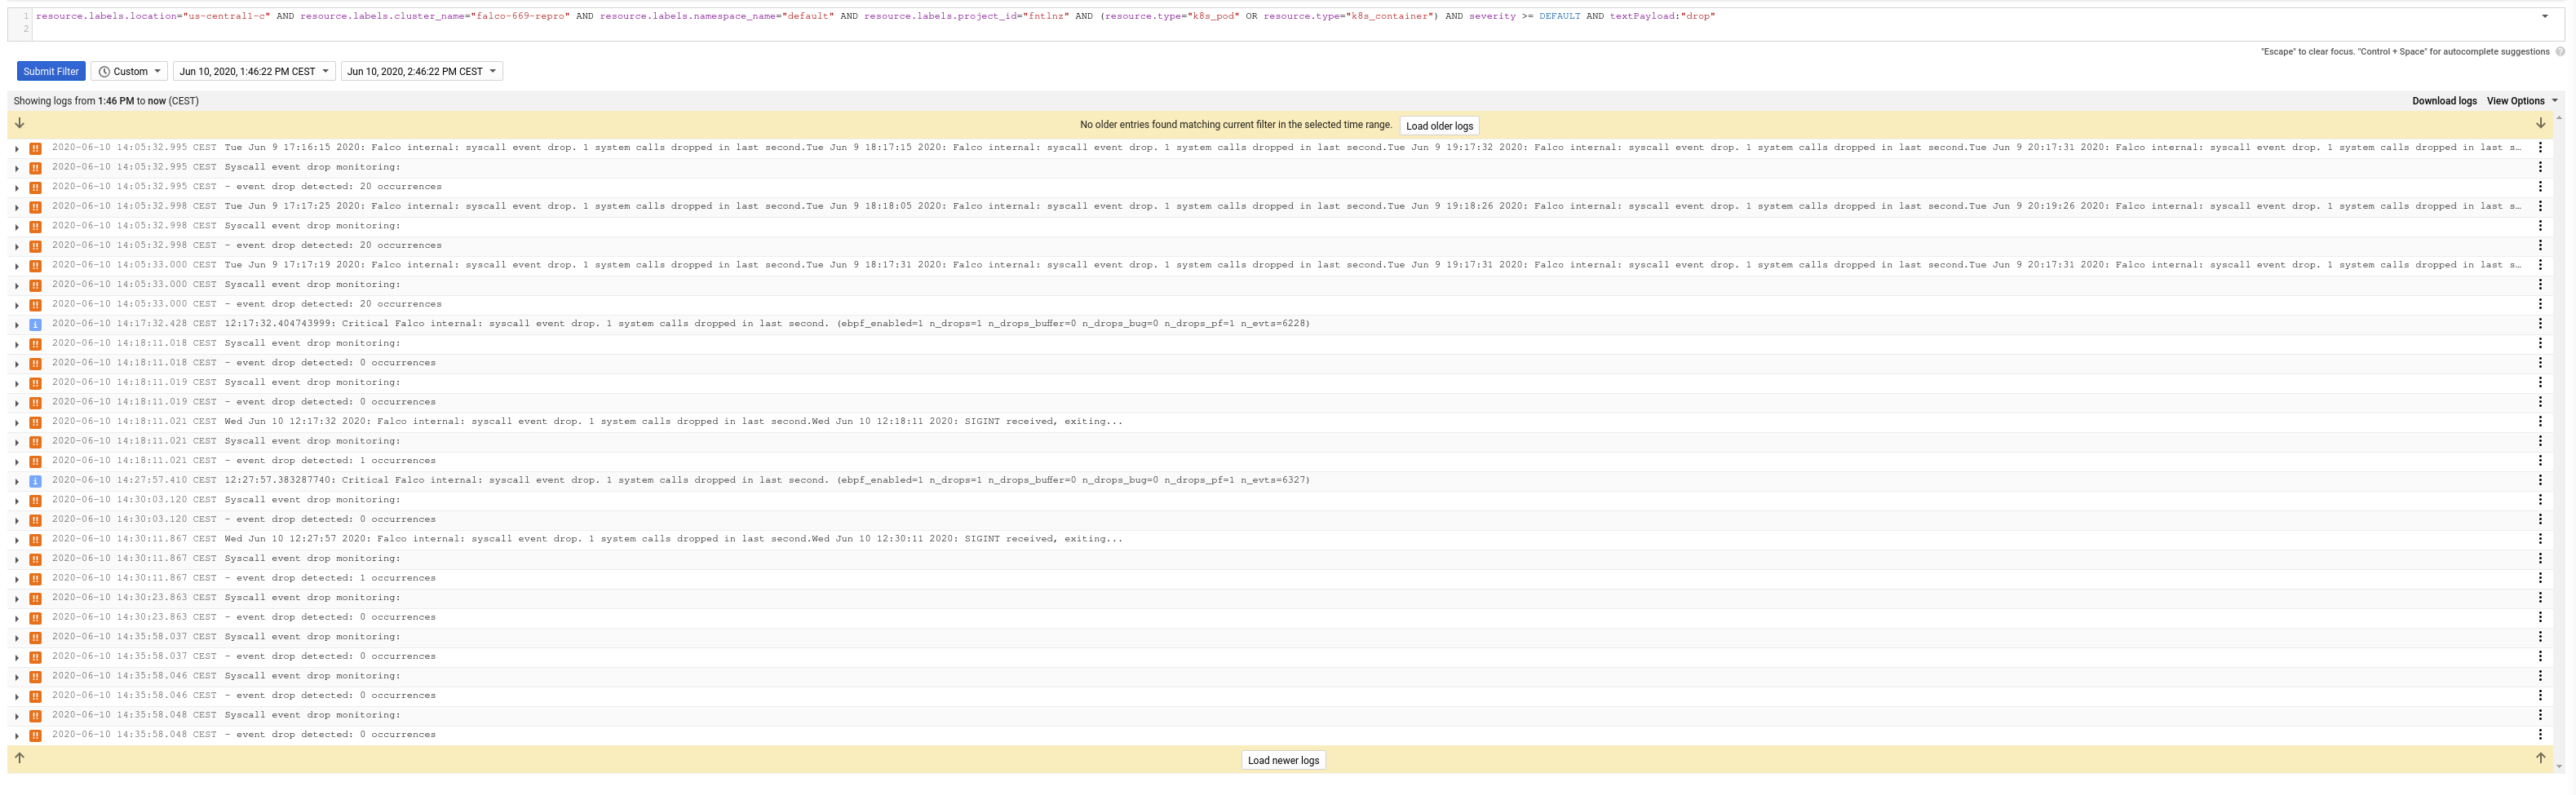The width and height of the screenshot is (2576, 795).
Task: Click the right up-arrow icon in the newer logs banner
Action: [x=2540, y=758]
